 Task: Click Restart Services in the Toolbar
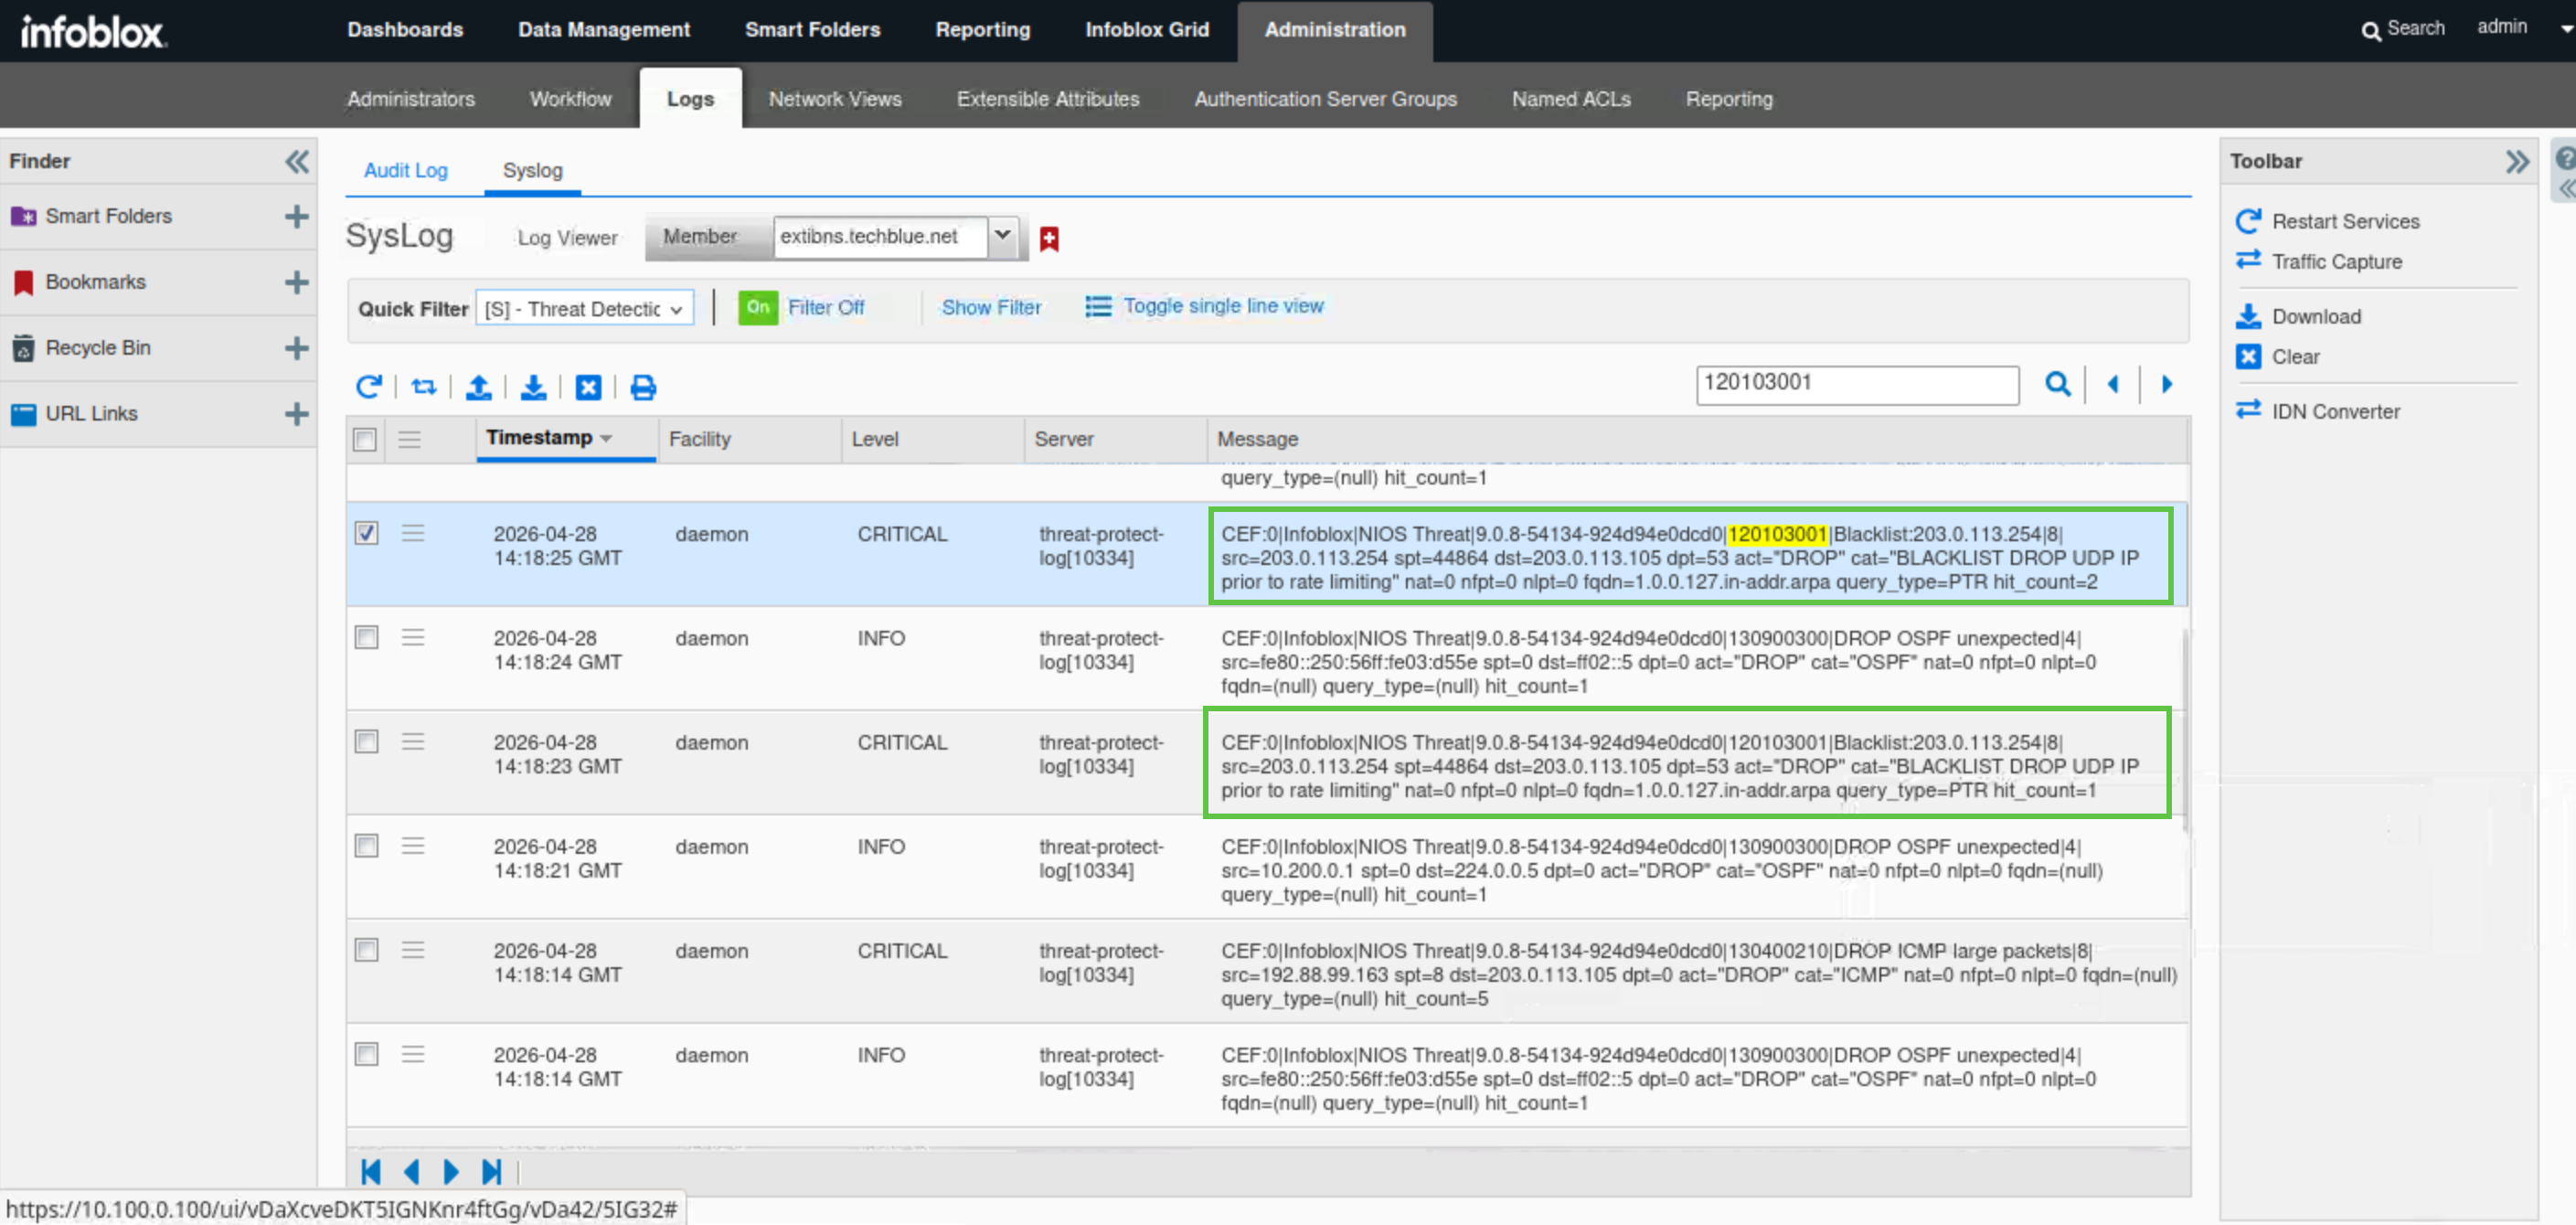point(2346,221)
